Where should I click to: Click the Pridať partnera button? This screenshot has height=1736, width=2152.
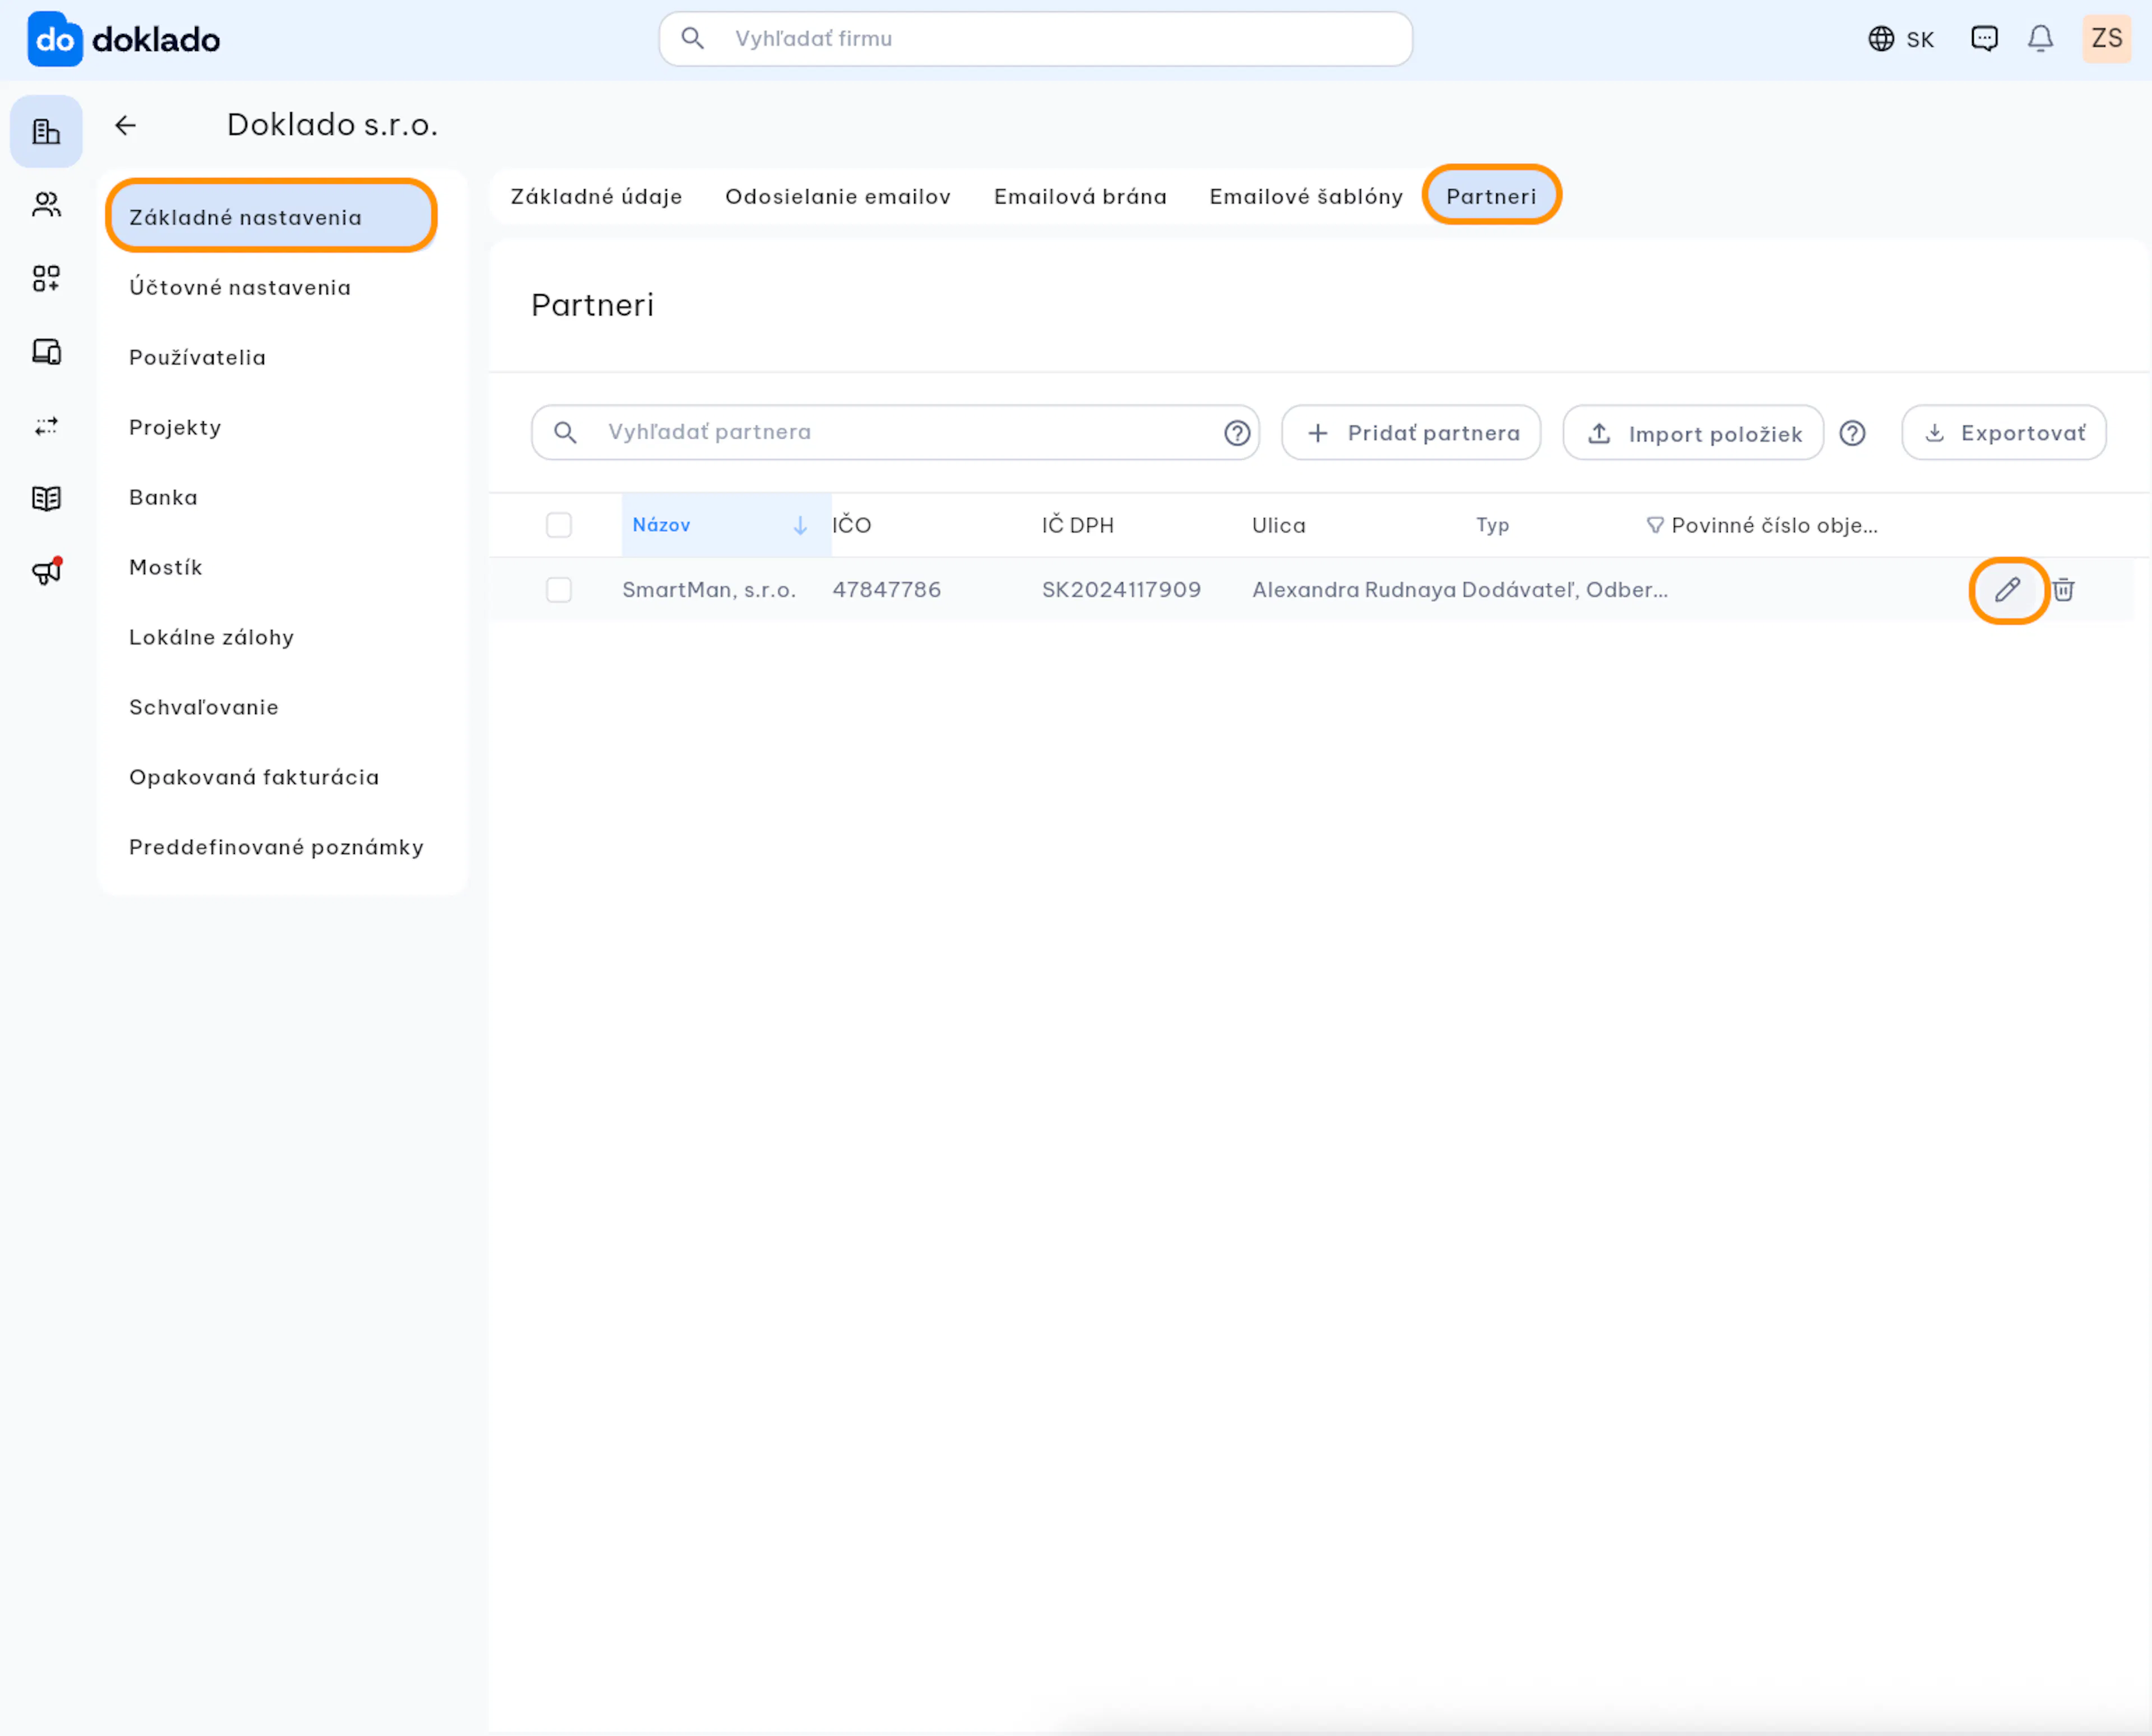(1411, 433)
